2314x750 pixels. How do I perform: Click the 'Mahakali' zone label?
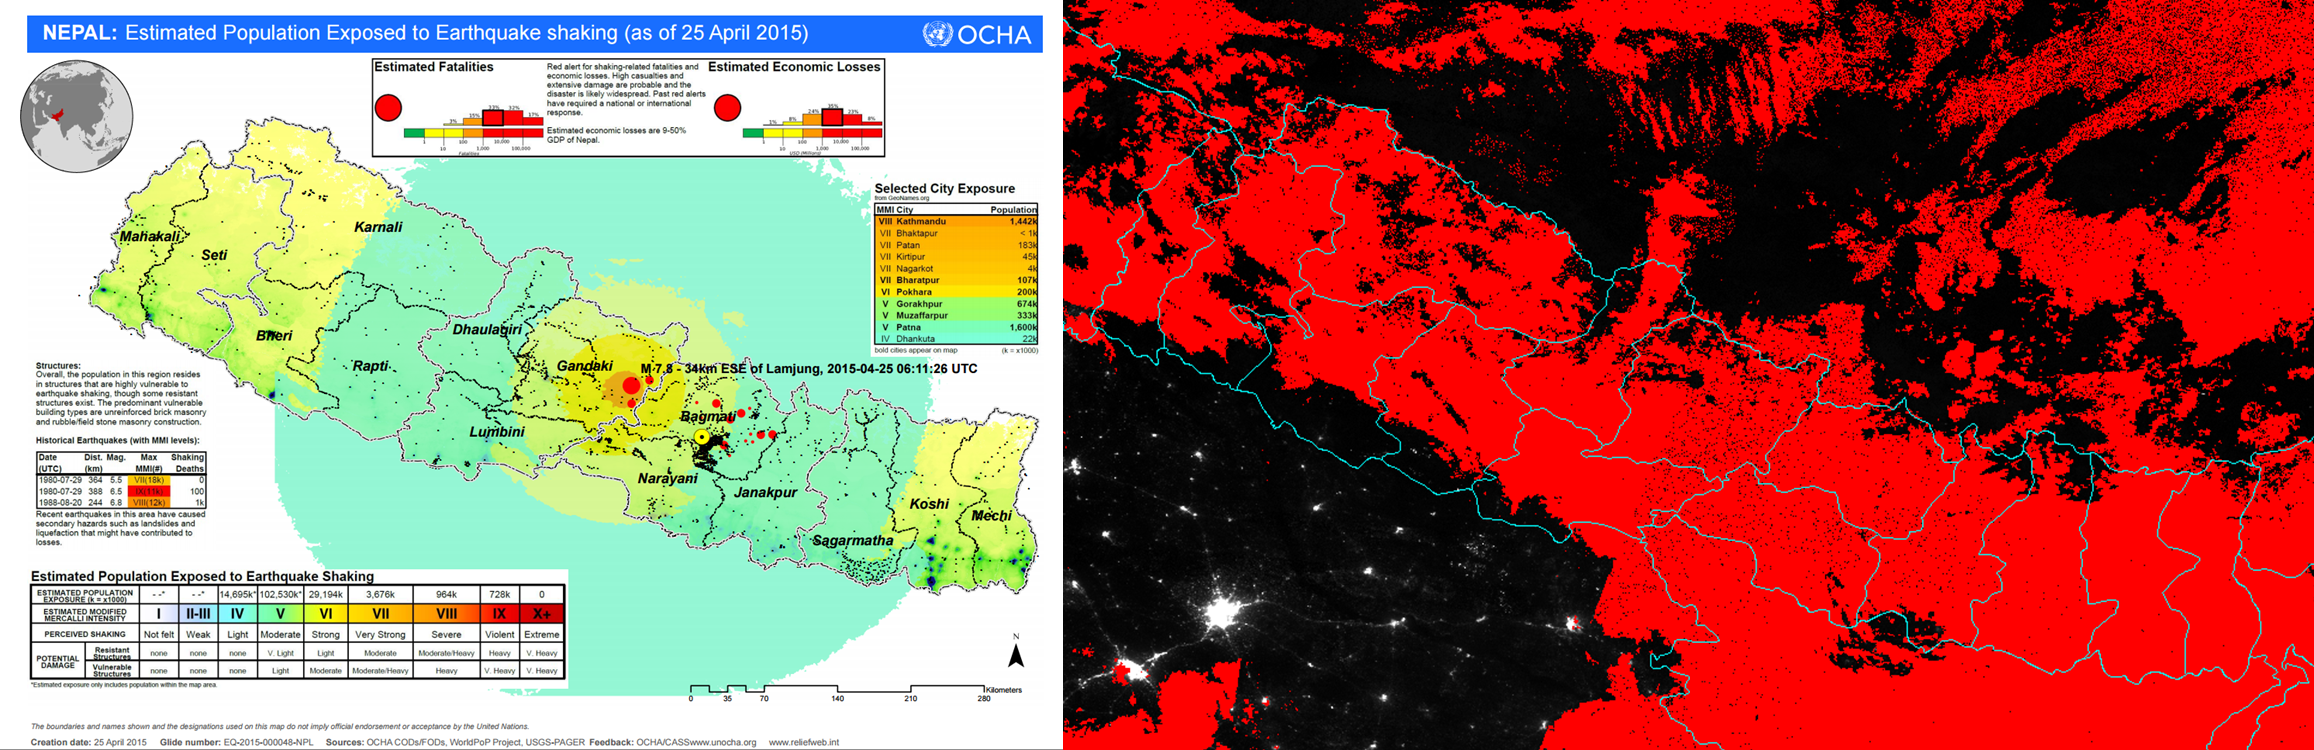click(149, 237)
